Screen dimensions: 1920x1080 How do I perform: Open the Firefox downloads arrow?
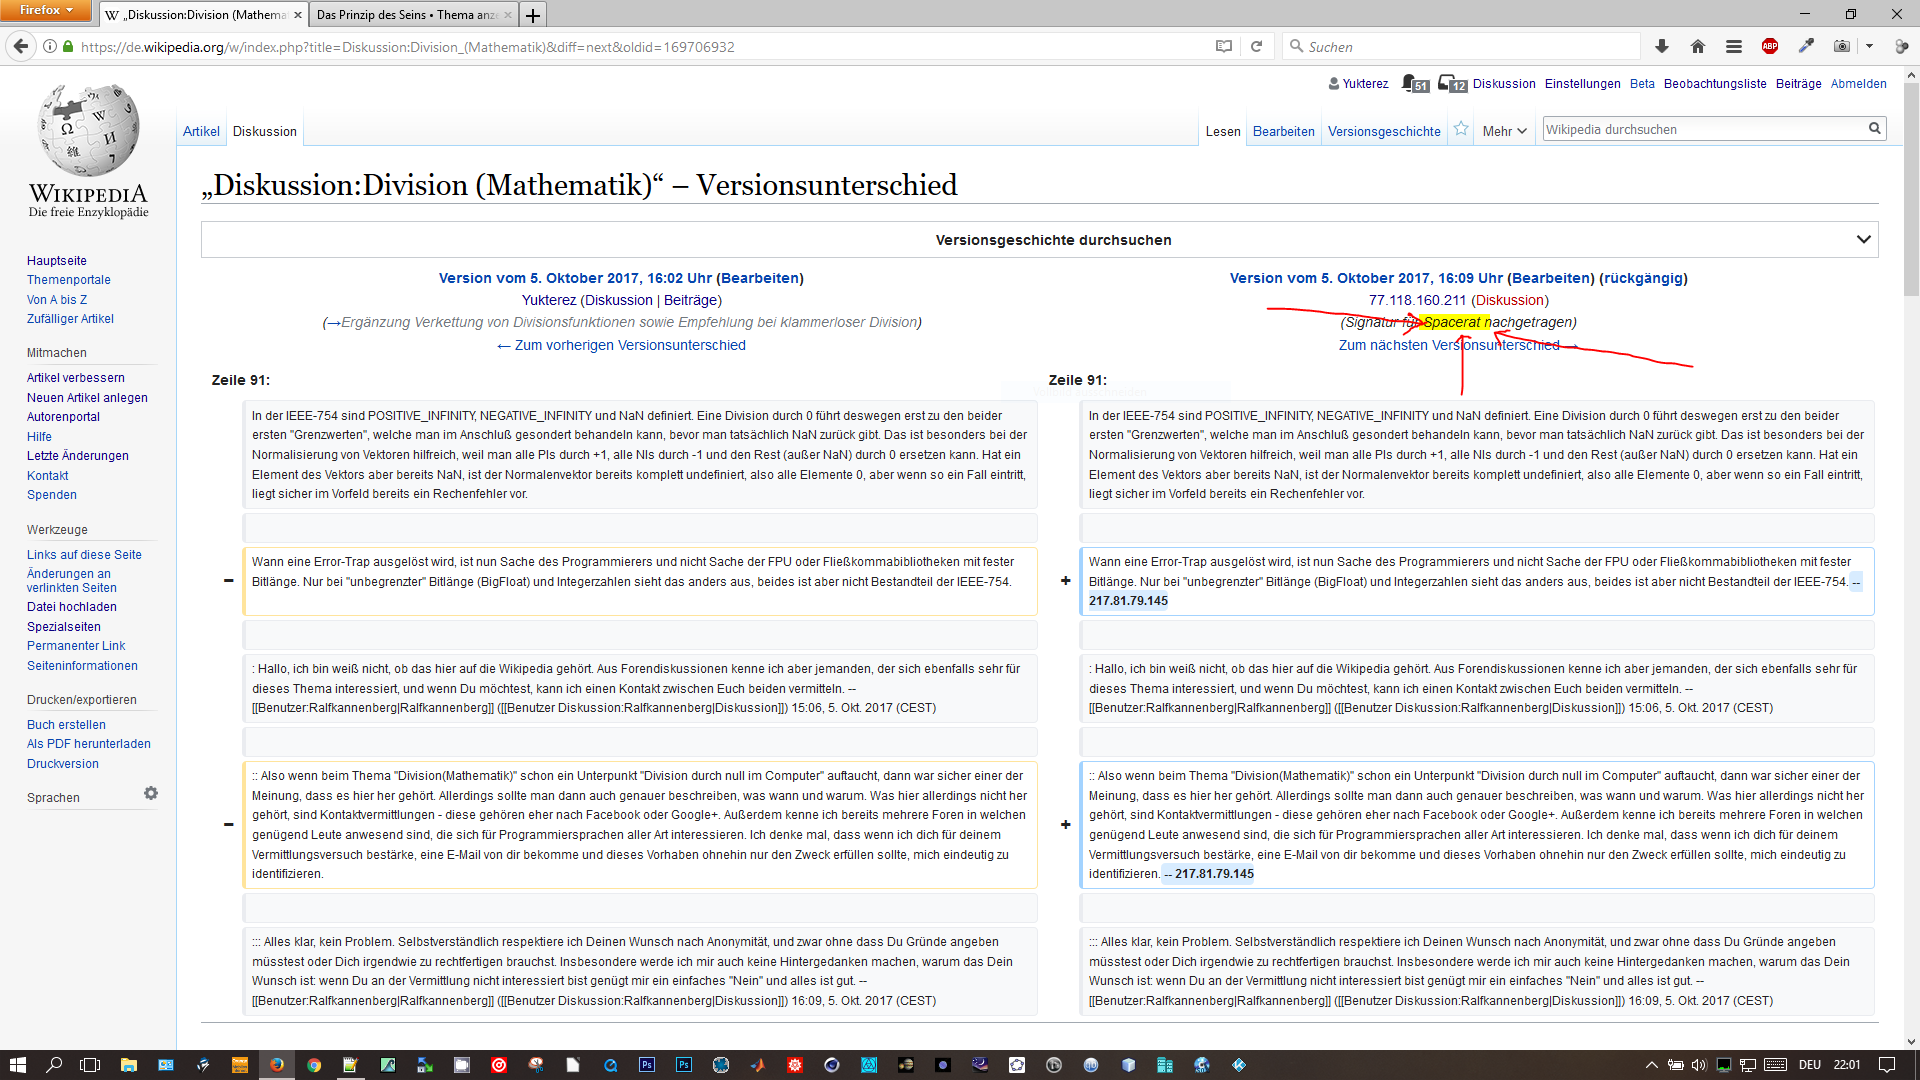point(1662,46)
